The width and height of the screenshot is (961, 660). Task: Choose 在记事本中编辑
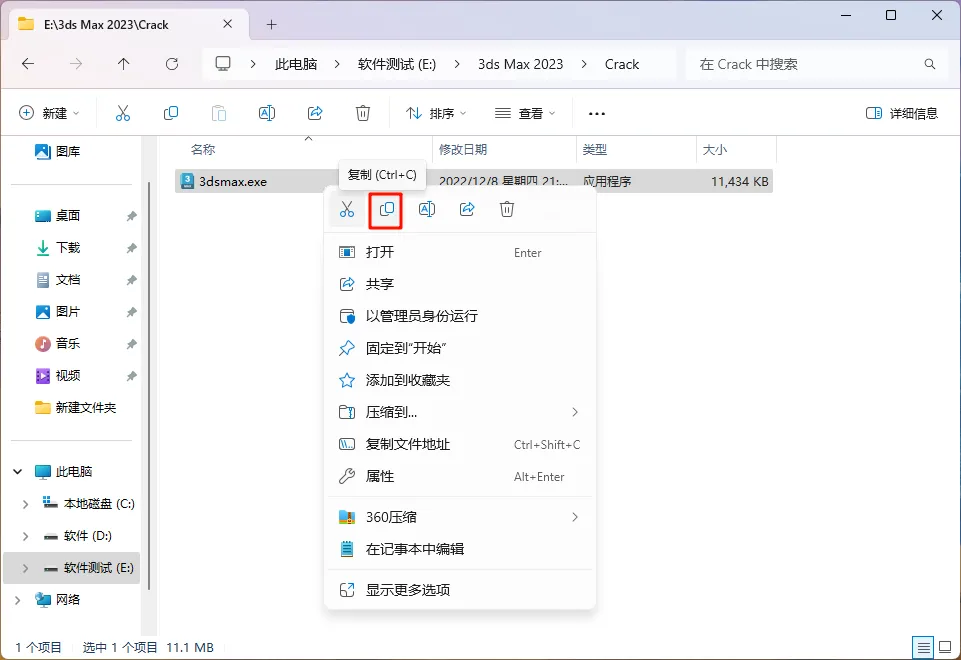460,549
